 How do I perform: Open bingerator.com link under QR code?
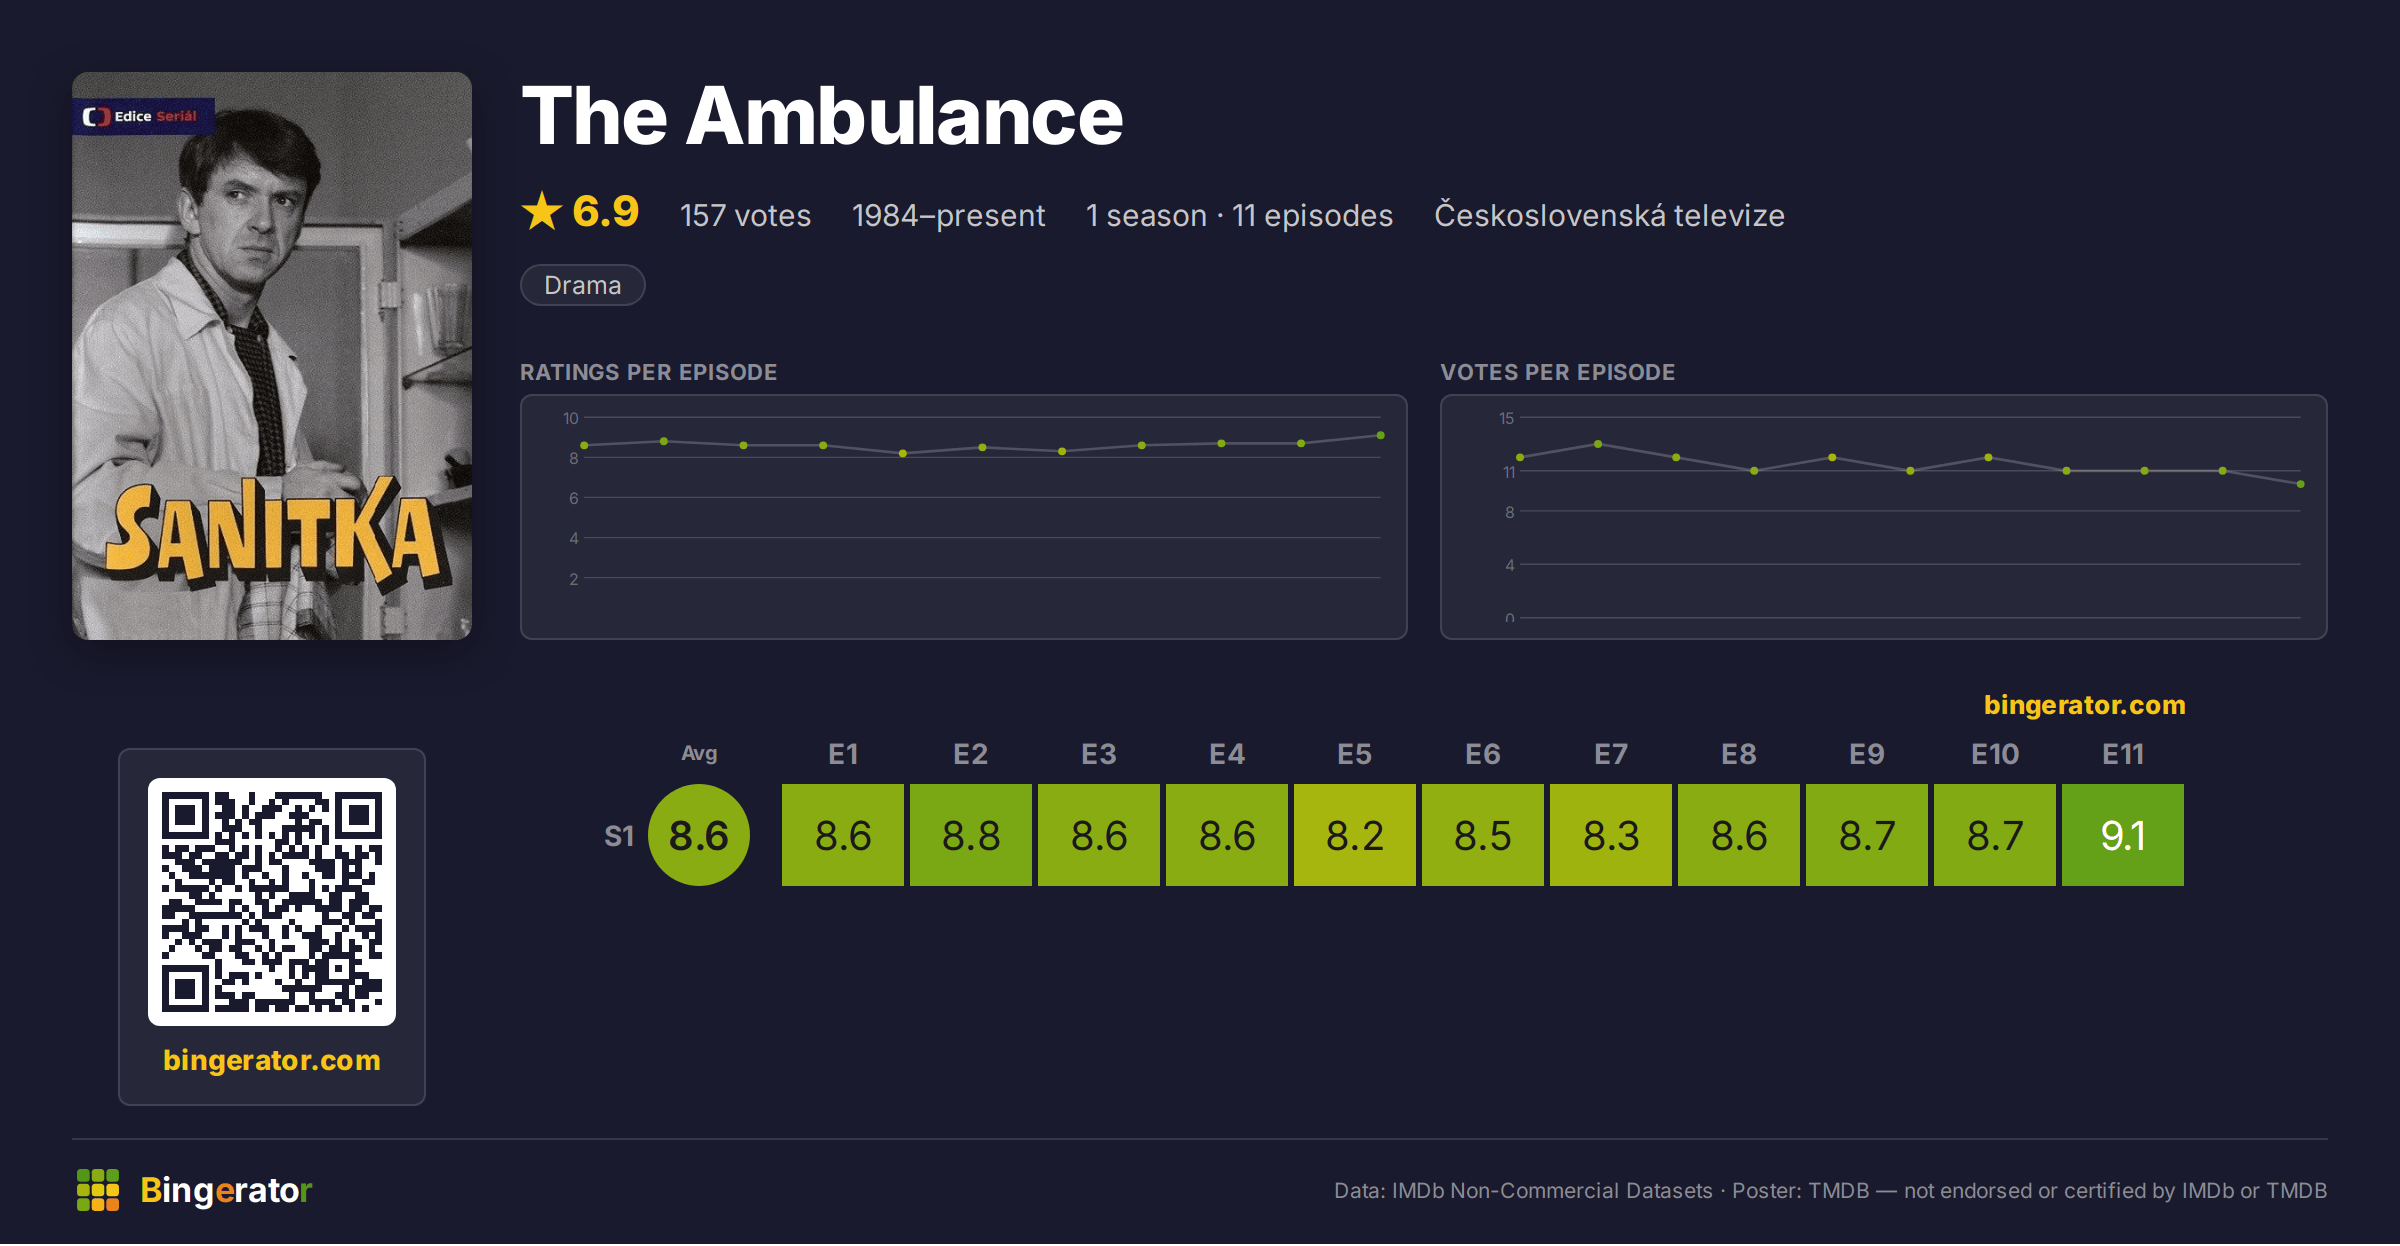tap(272, 1060)
